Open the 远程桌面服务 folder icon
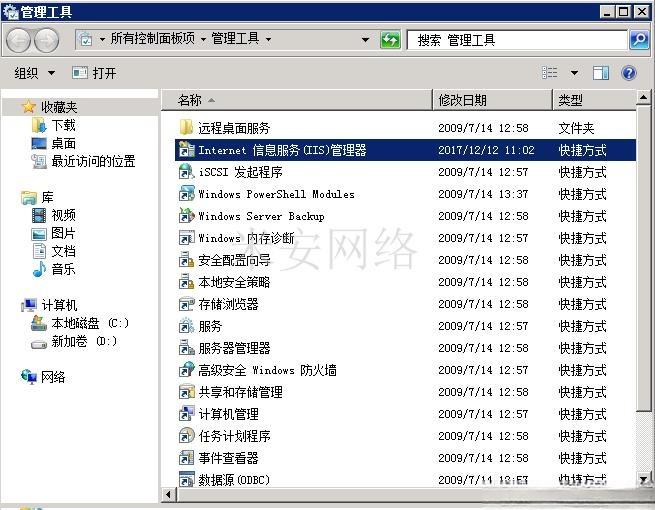The width and height of the screenshot is (655, 510). click(186, 127)
